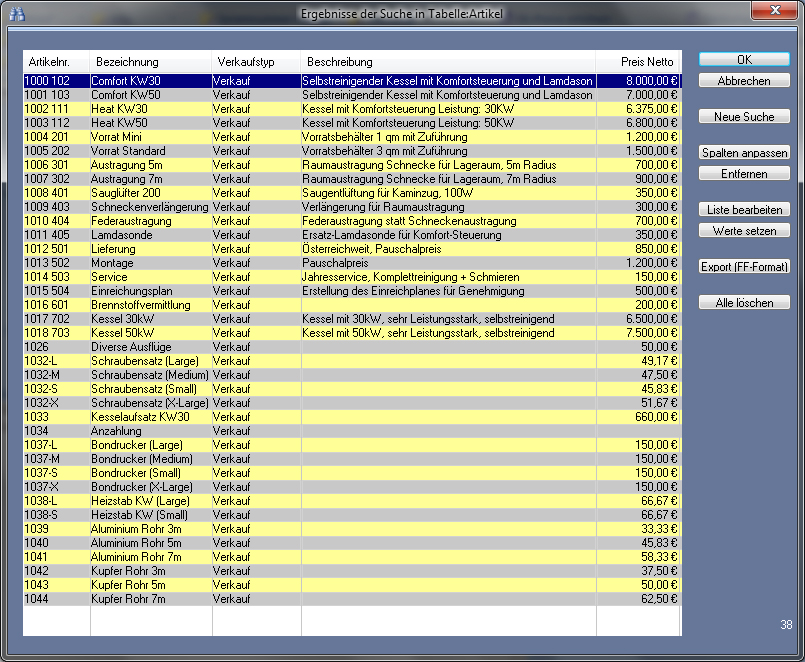Close the search results dialog
Screen dimensions: 805x662
(x=775, y=10)
